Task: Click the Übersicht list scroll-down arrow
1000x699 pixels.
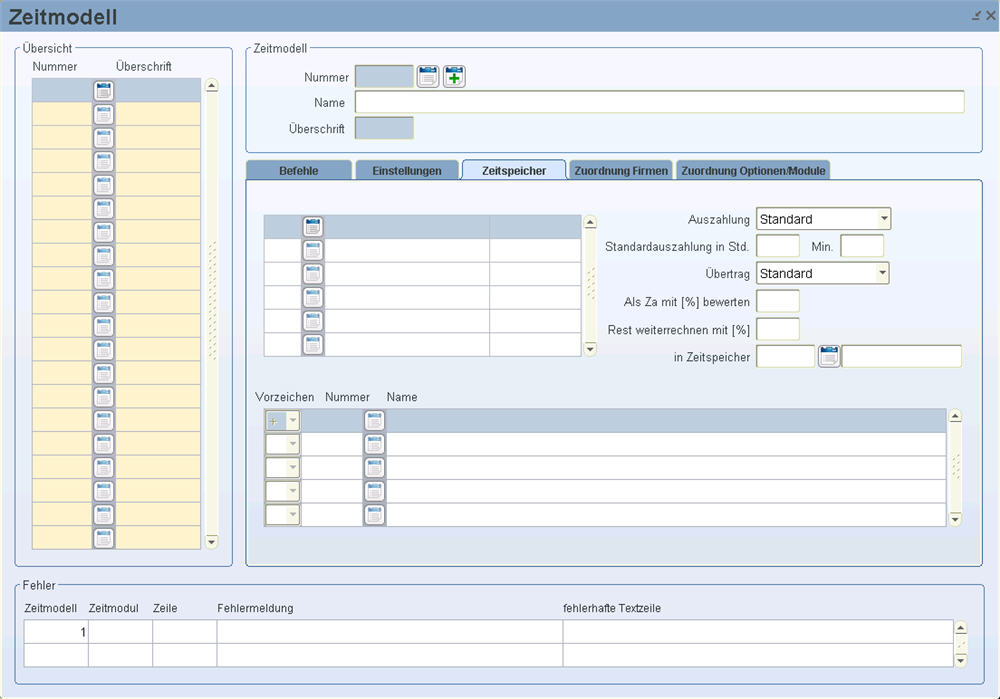Action: [x=212, y=542]
